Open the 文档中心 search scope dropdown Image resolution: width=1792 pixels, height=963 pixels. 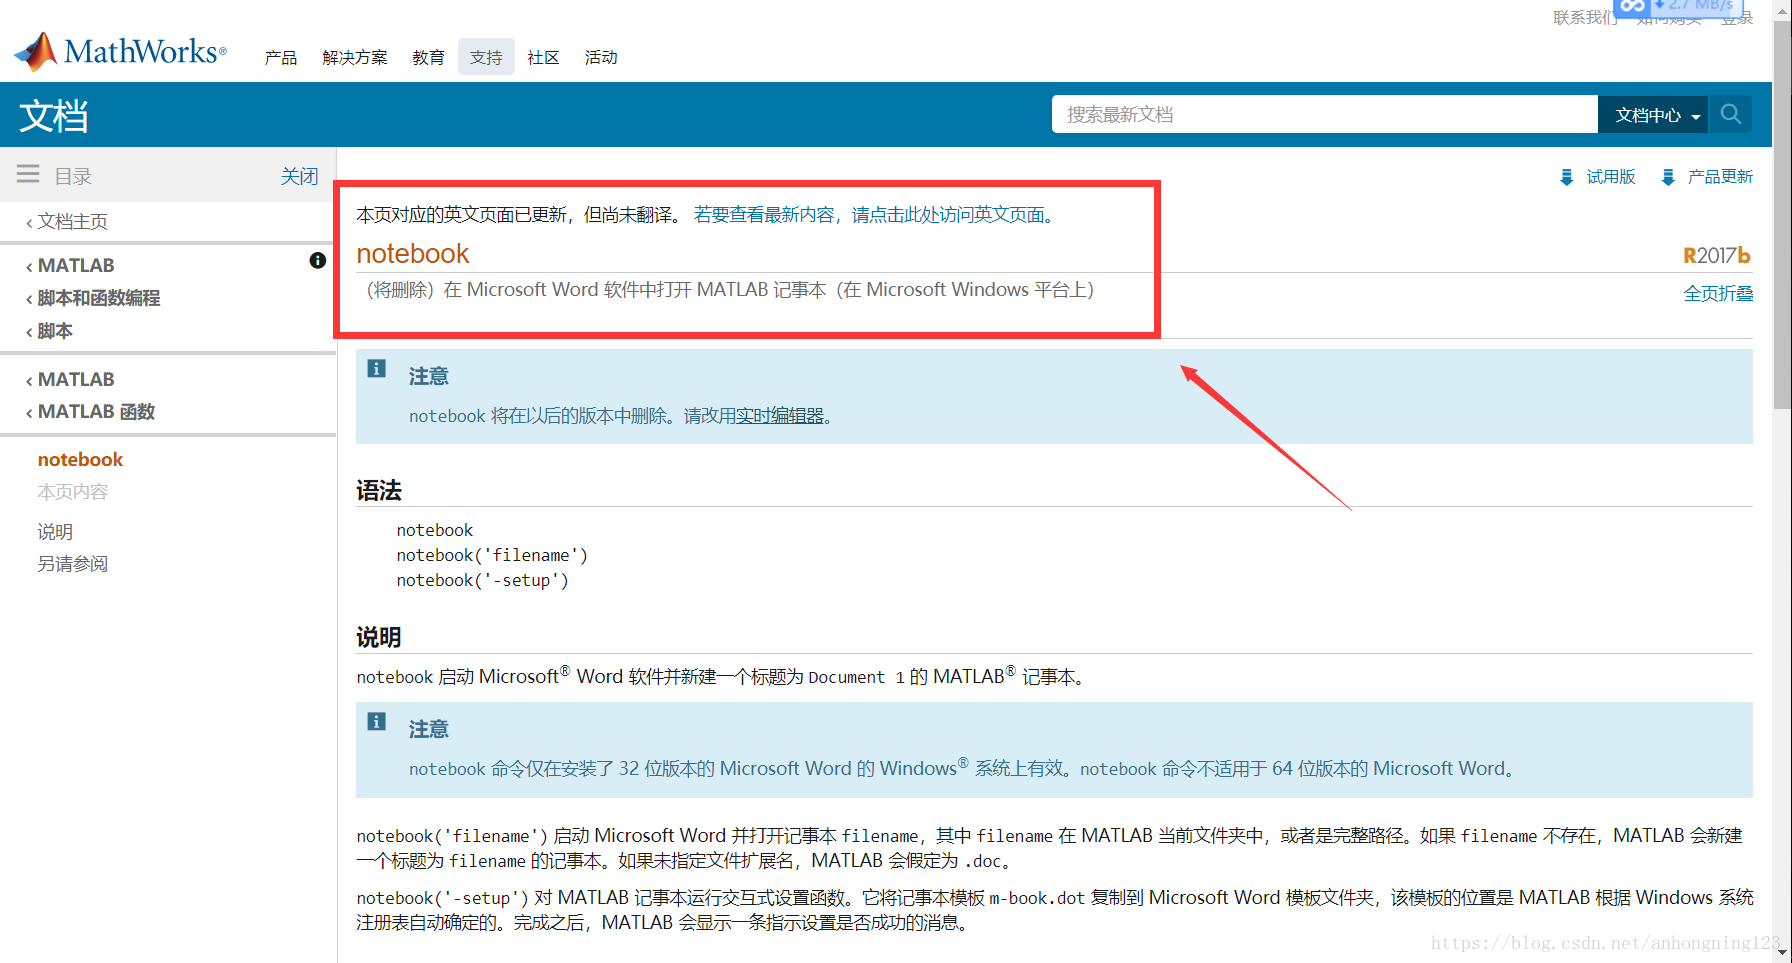tap(1656, 115)
